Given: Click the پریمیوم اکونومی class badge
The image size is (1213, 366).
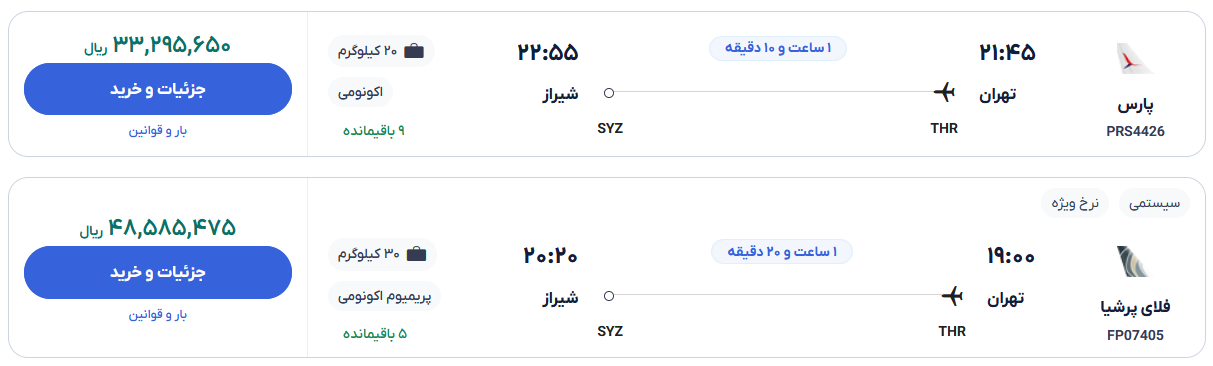Looking at the screenshot, I should pos(384,296).
